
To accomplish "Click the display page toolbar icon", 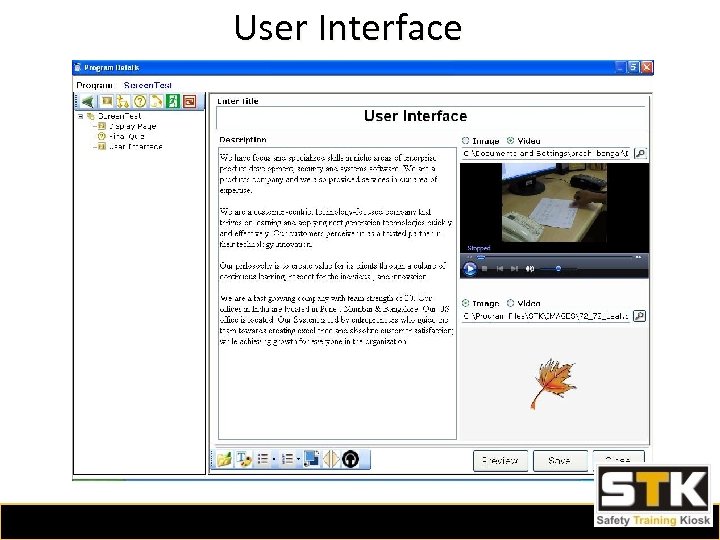I will coord(107,101).
